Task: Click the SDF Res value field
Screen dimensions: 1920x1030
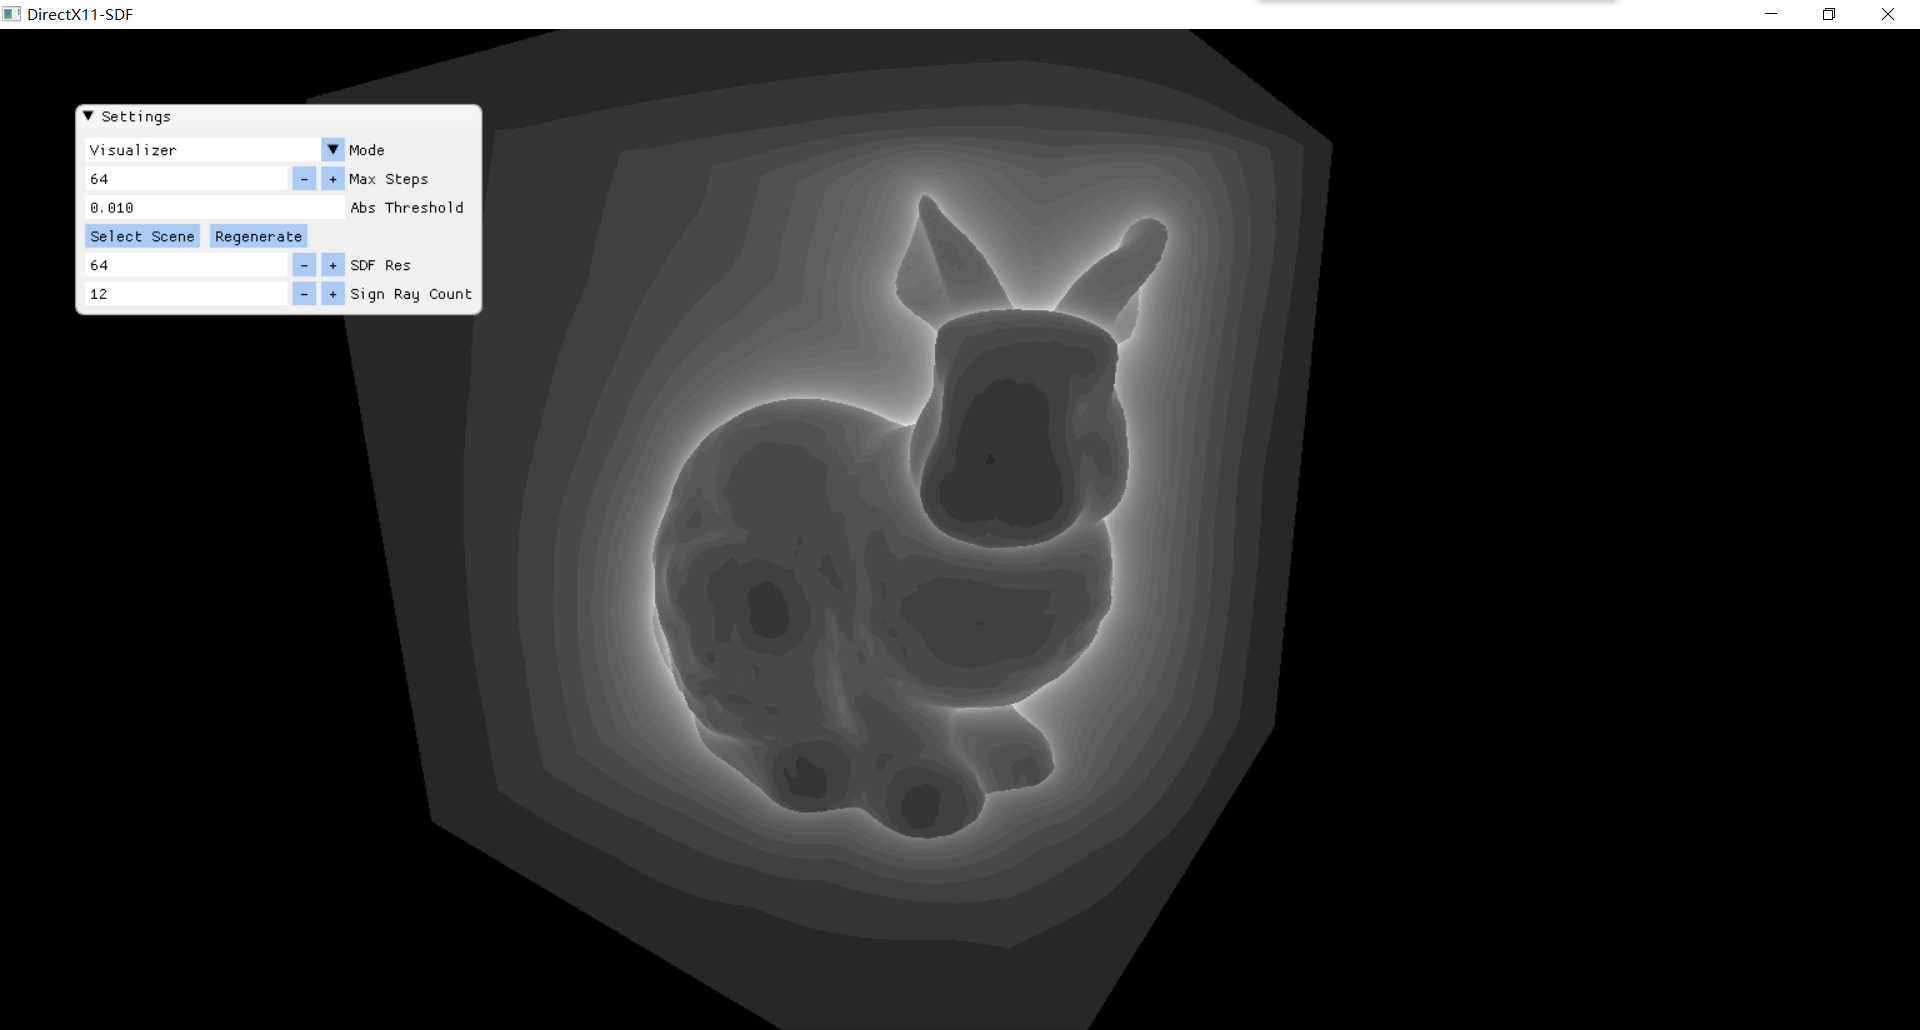Action: click(187, 265)
